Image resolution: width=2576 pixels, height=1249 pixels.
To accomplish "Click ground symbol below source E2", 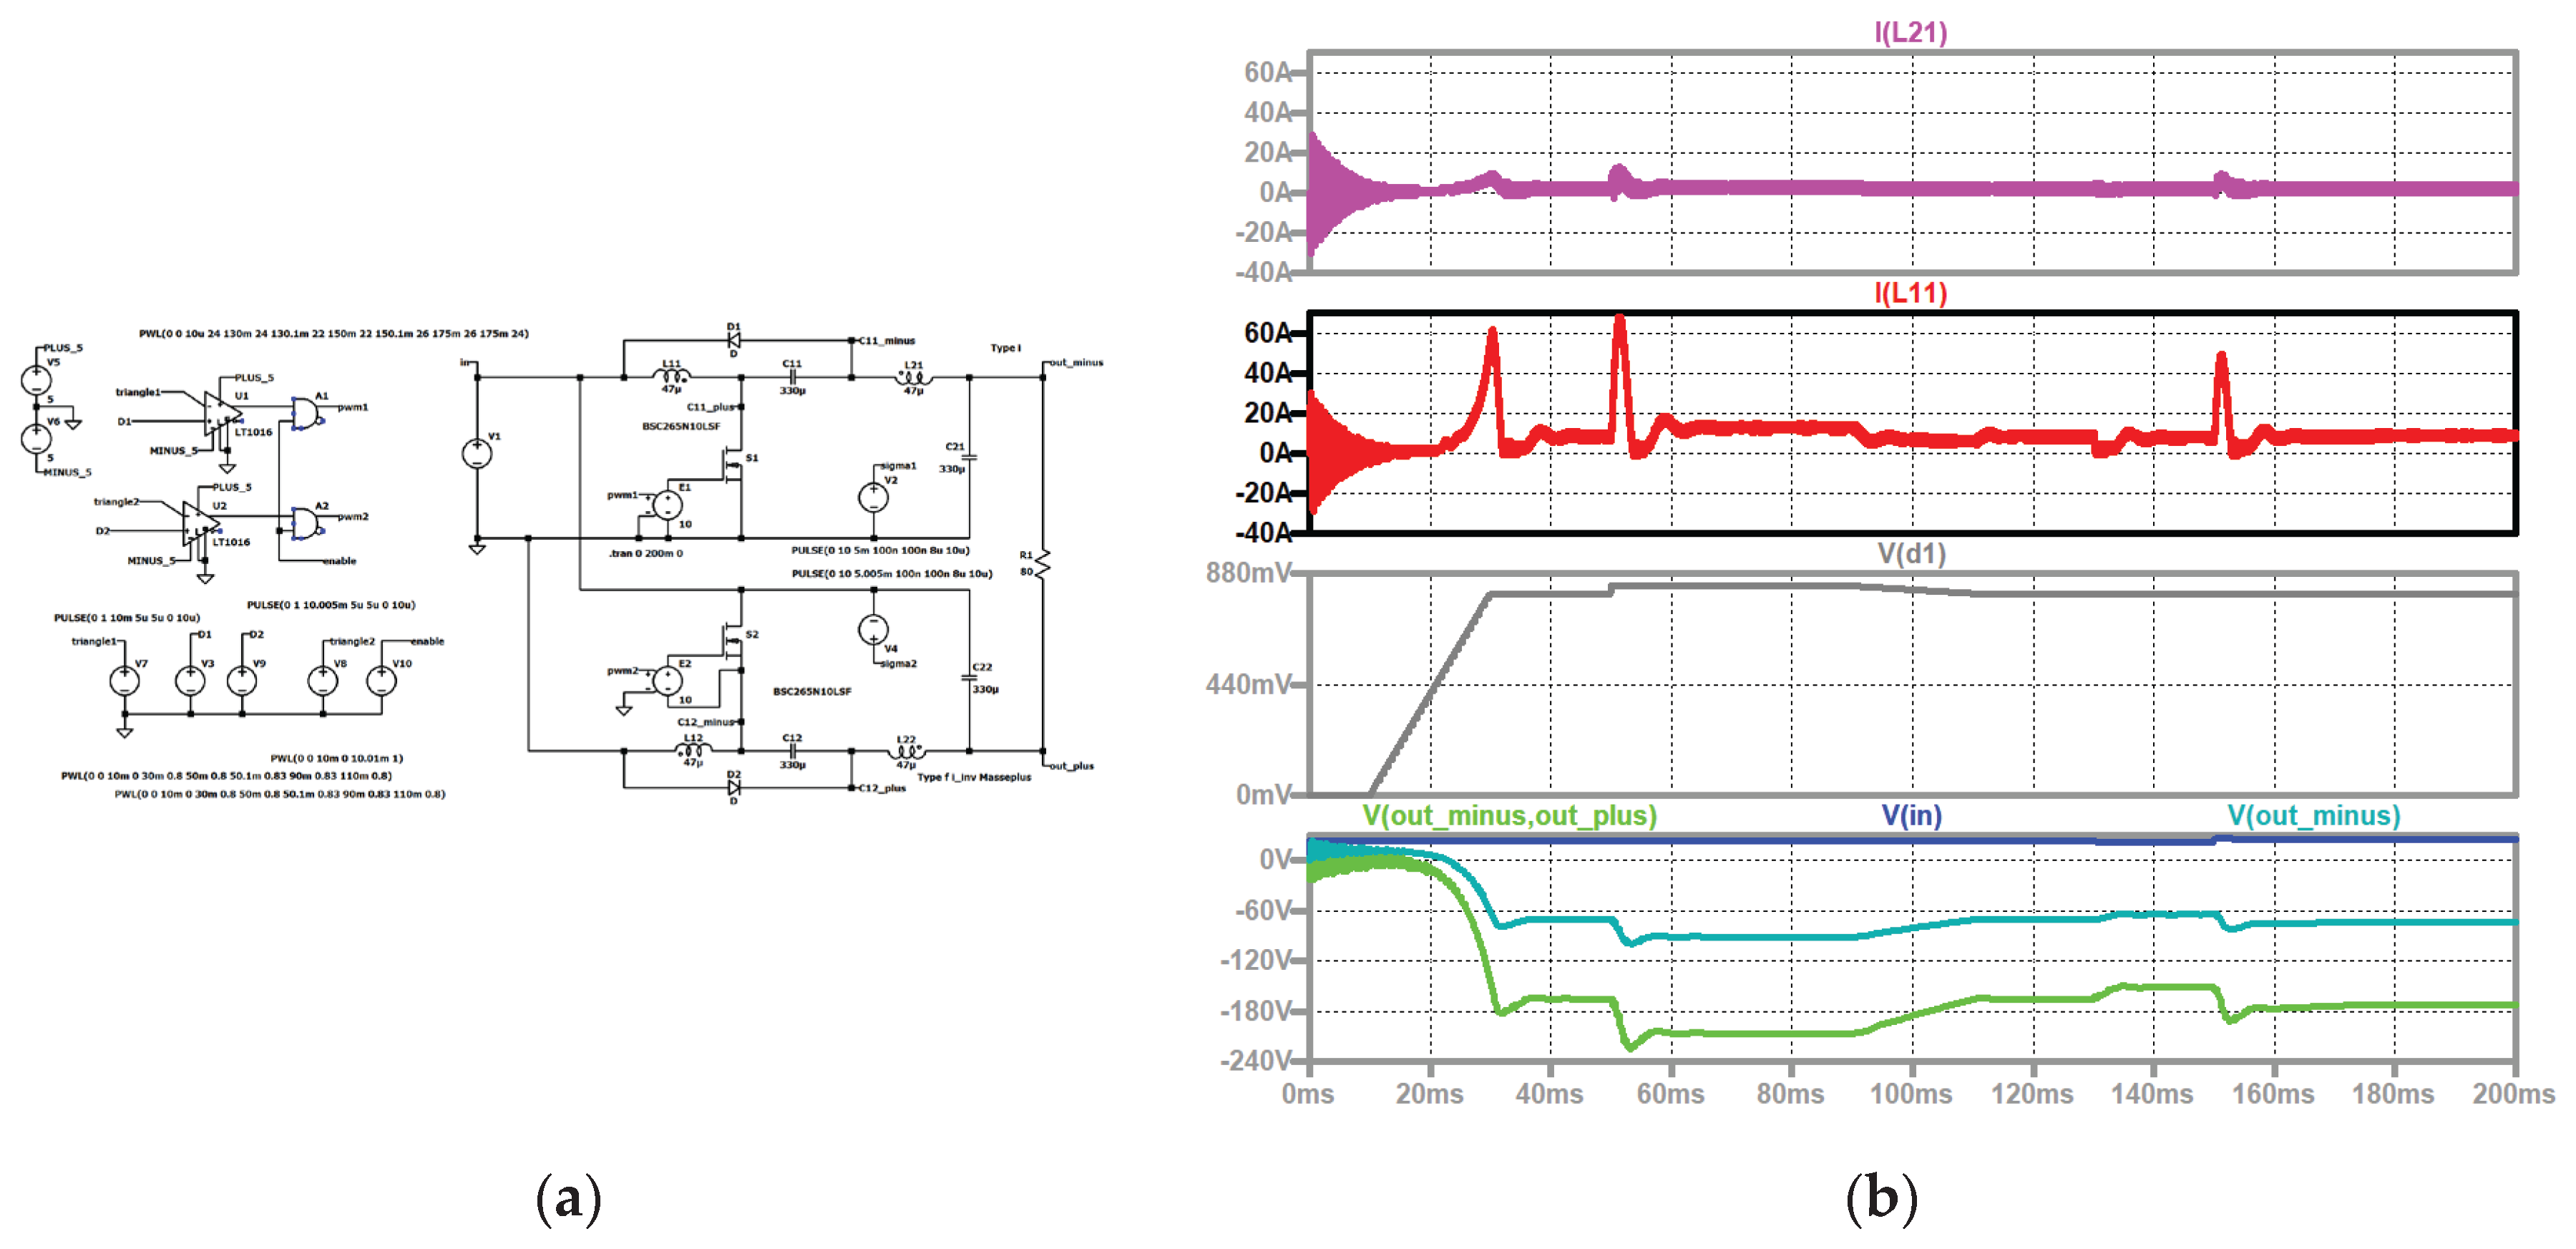I will coord(625,711).
